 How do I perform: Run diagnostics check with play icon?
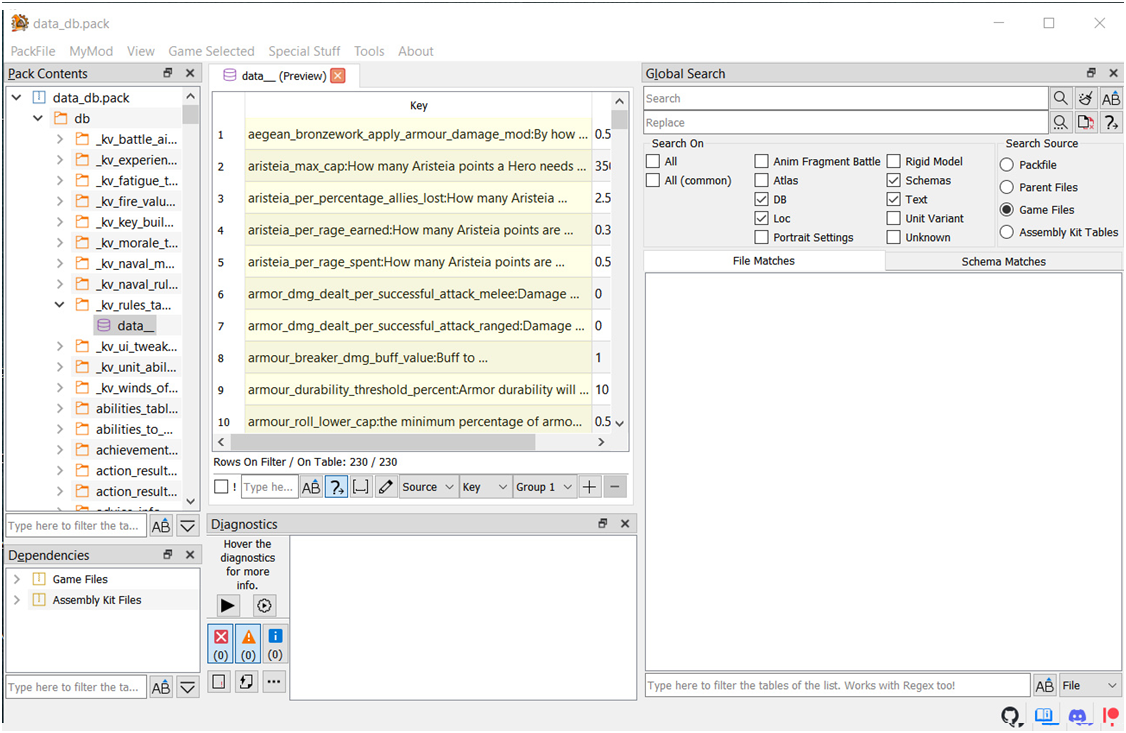[228, 605]
